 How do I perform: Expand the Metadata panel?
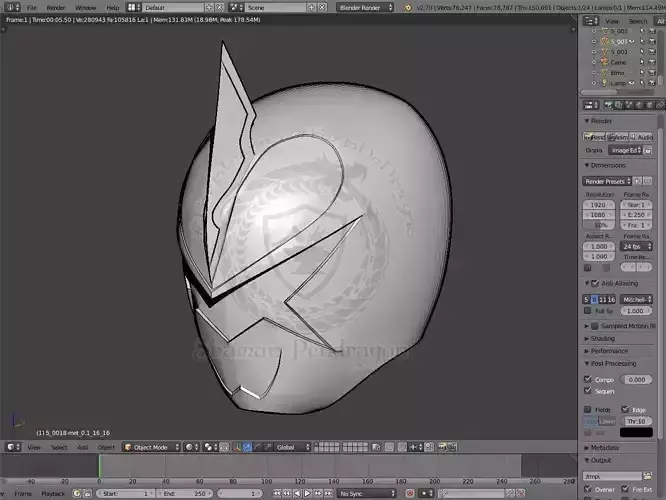601,448
